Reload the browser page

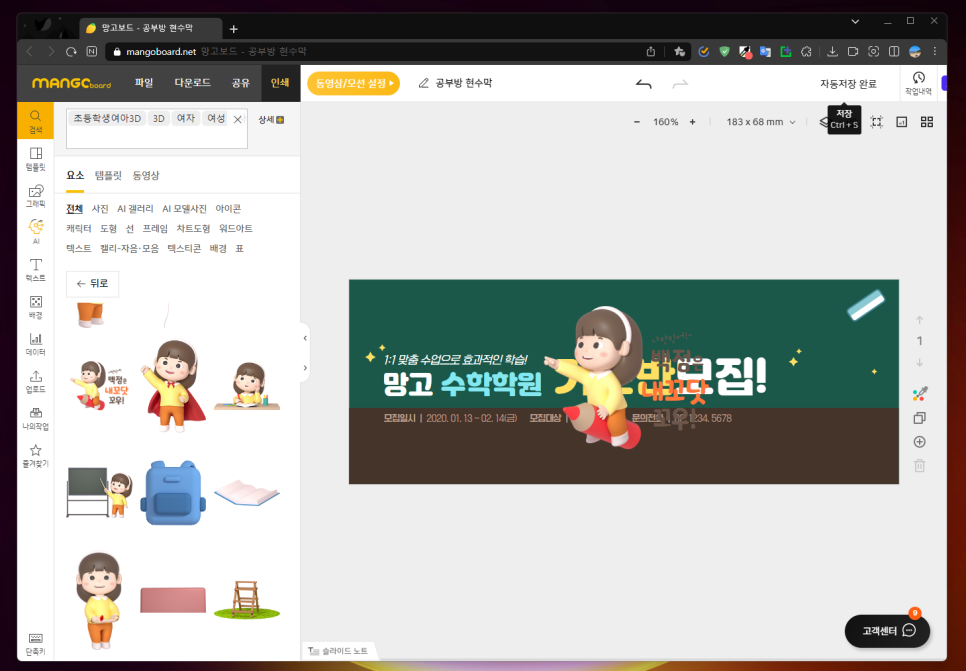[x=71, y=52]
